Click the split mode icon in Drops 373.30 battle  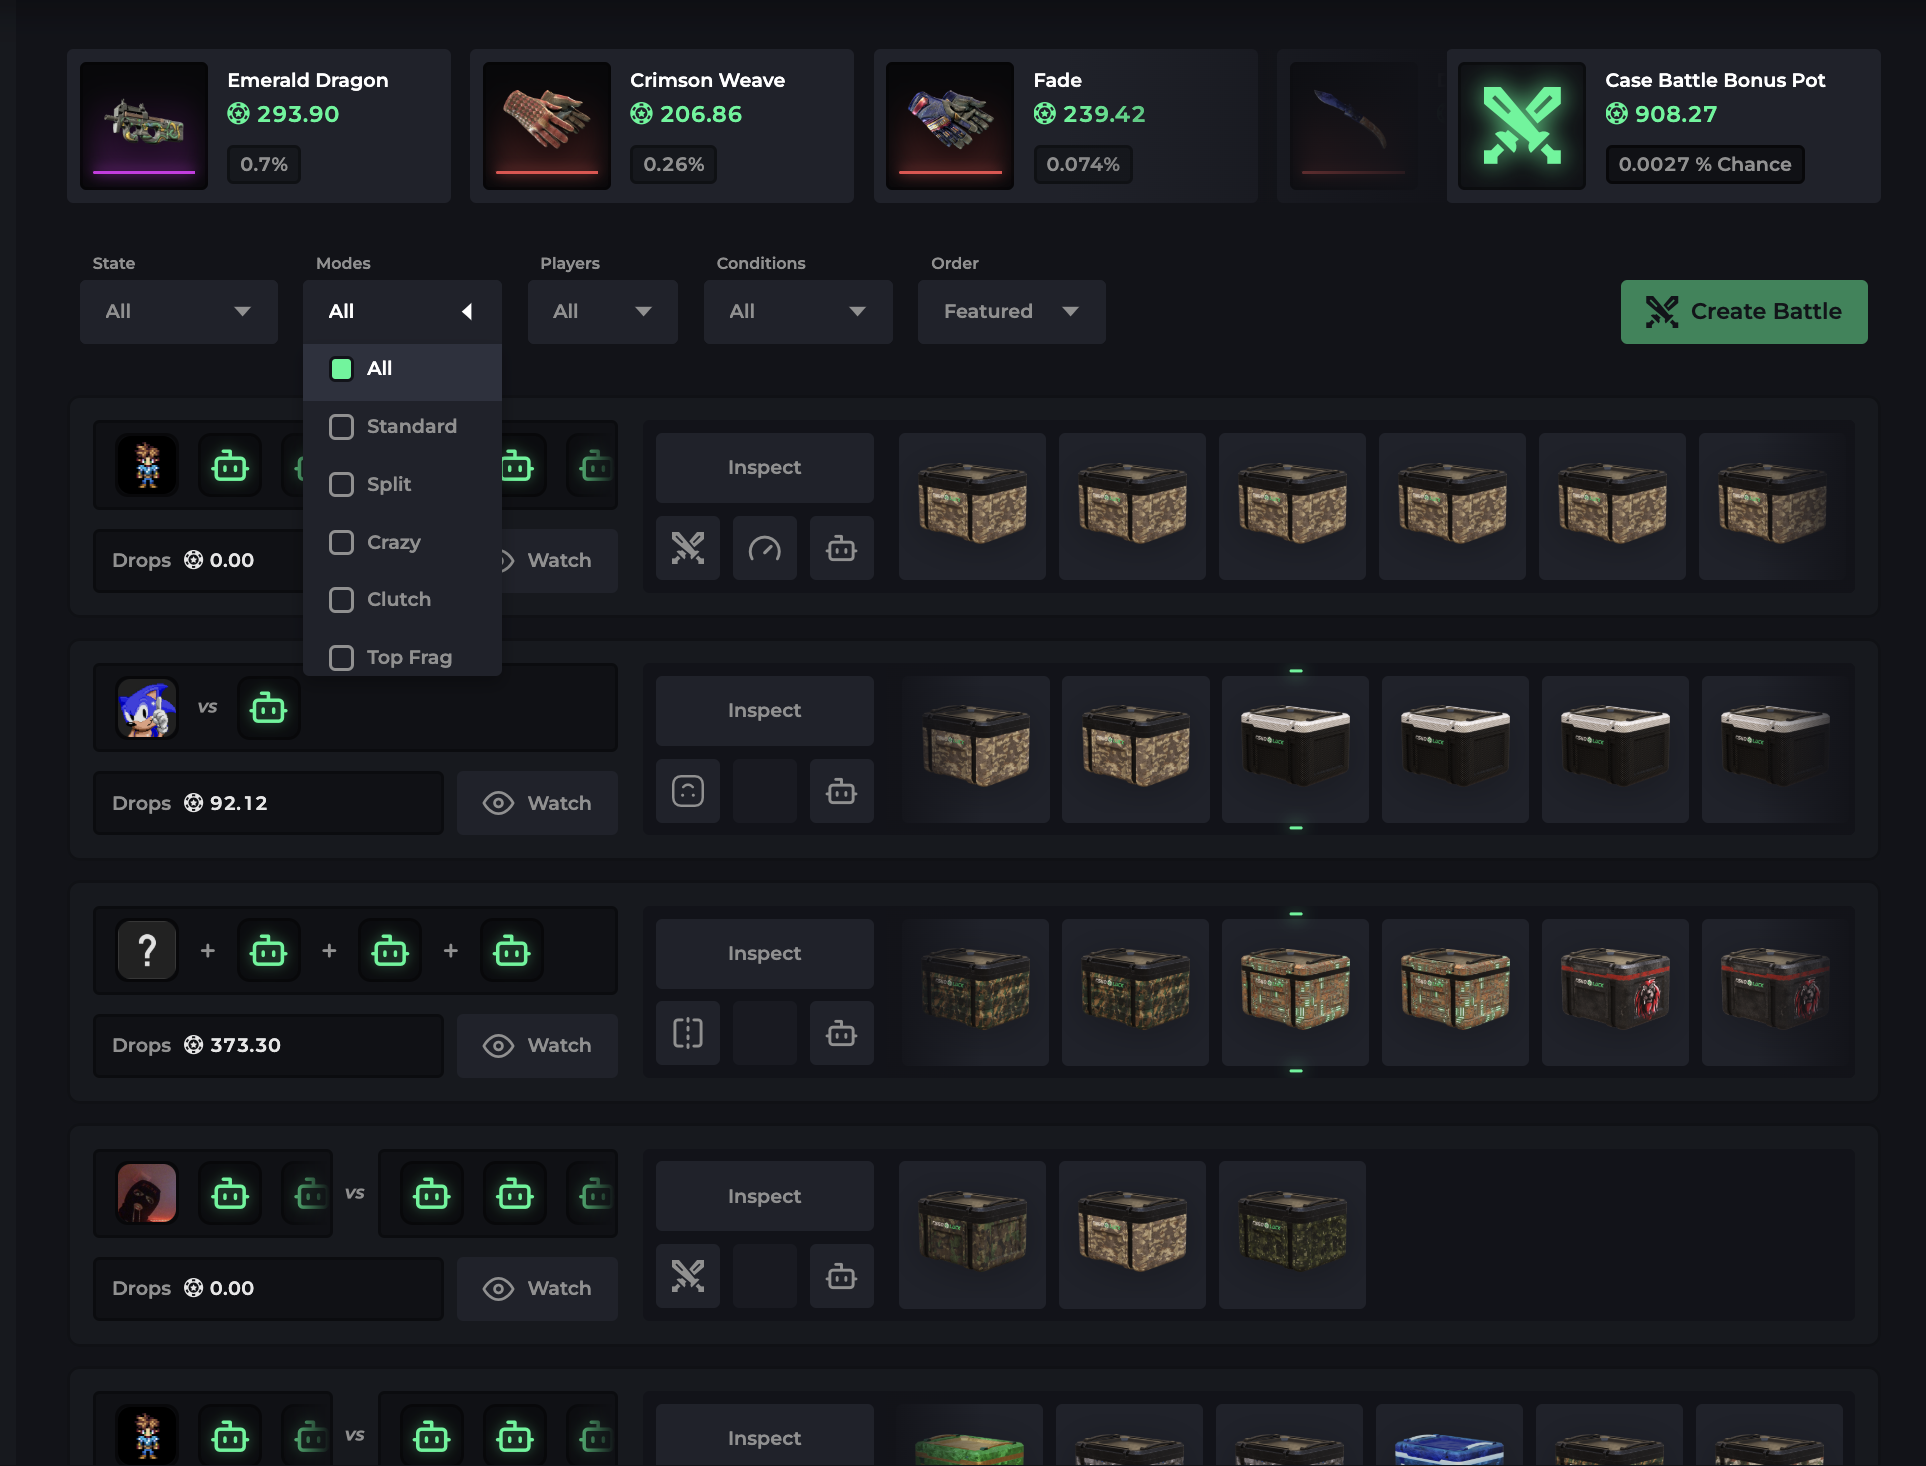(x=688, y=1033)
